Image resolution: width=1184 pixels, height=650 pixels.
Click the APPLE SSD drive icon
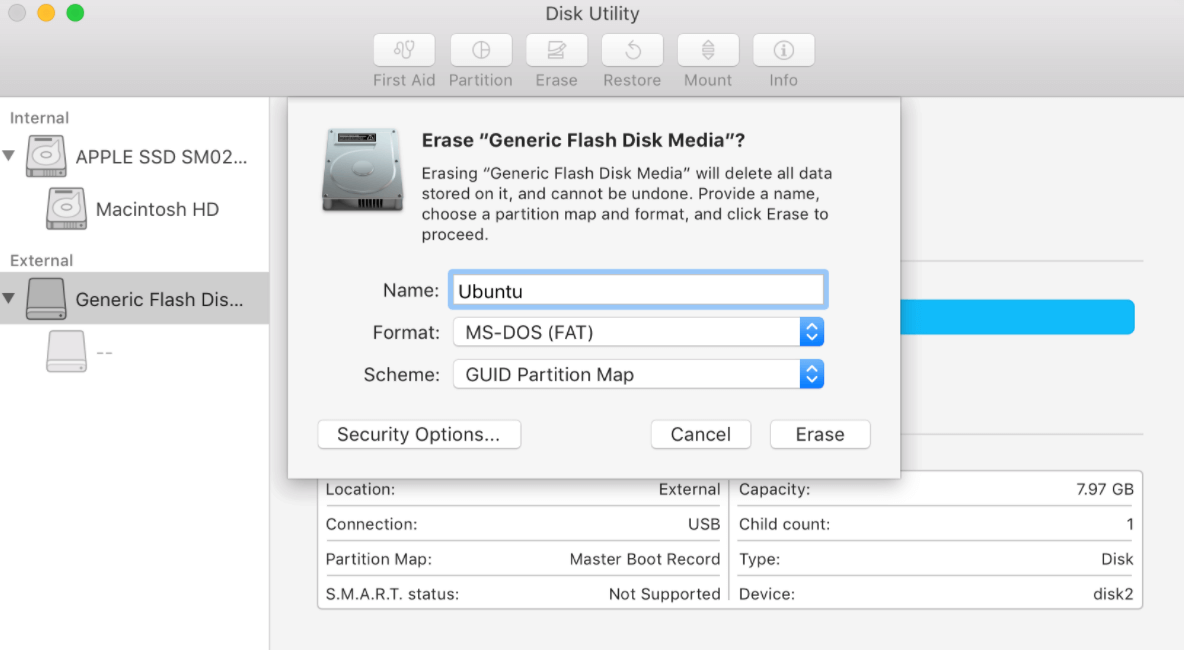44,156
